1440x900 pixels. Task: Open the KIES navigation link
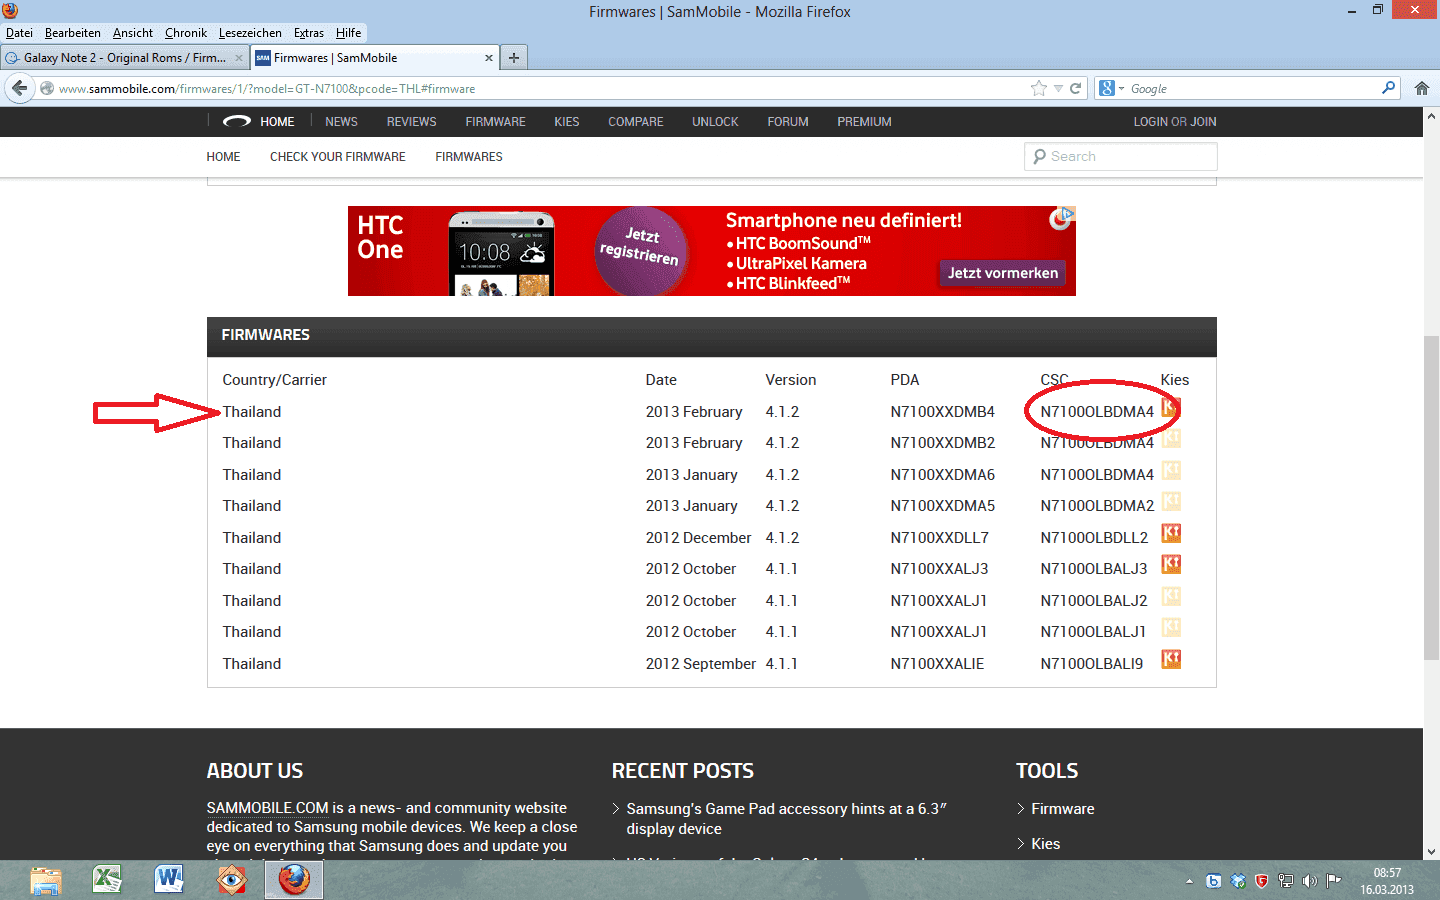567,122
